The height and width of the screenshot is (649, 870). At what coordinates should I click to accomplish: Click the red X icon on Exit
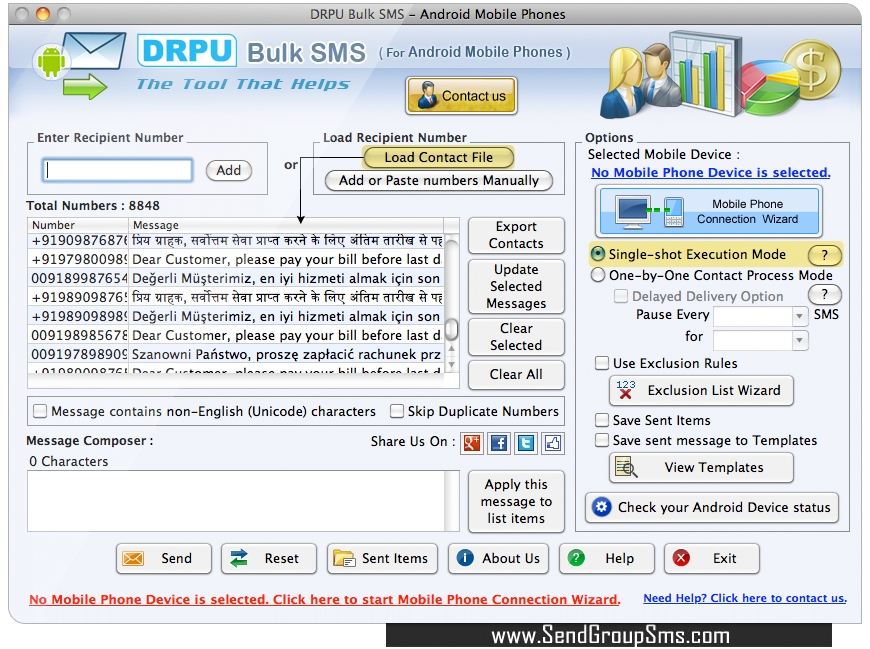click(681, 557)
